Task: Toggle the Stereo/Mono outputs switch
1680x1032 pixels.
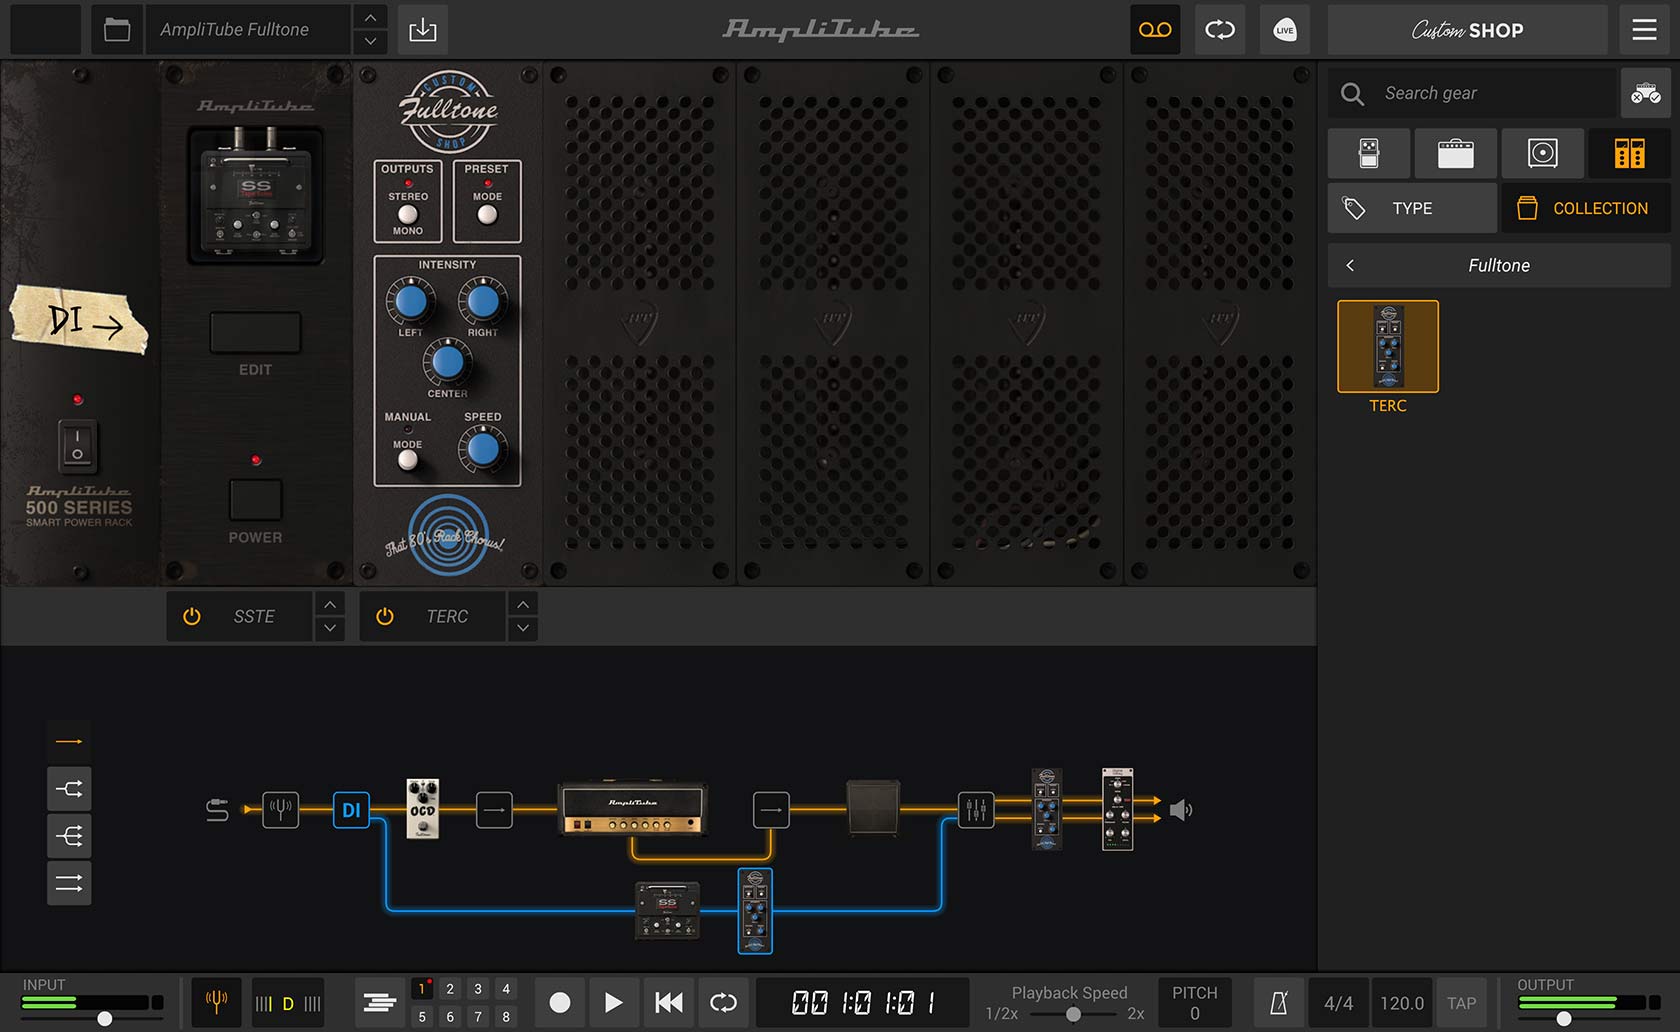Action: click(408, 214)
